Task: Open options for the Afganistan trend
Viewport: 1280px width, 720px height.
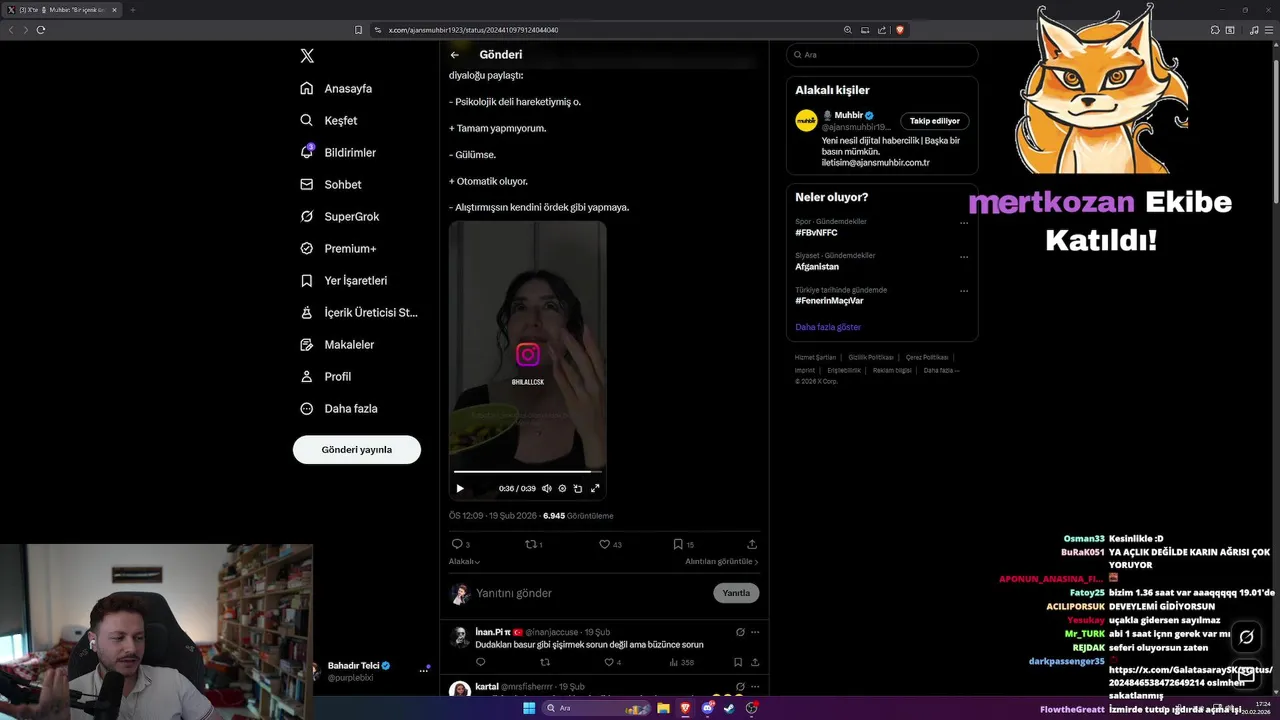Action: tap(964, 257)
